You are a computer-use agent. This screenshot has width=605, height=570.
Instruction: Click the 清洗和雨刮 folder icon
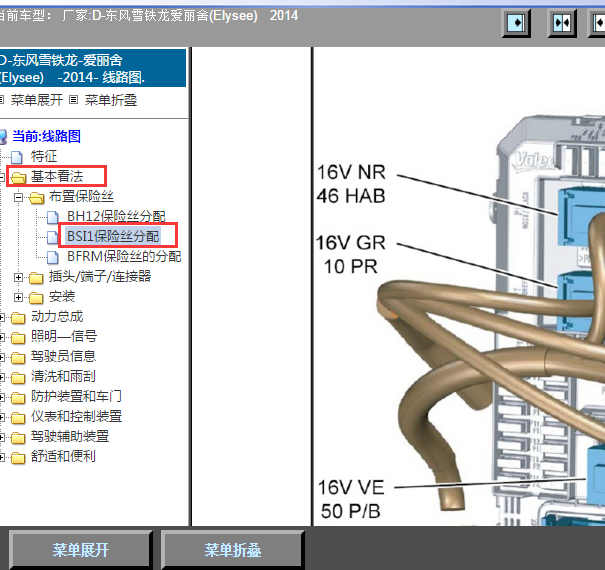(x=18, y=378)
